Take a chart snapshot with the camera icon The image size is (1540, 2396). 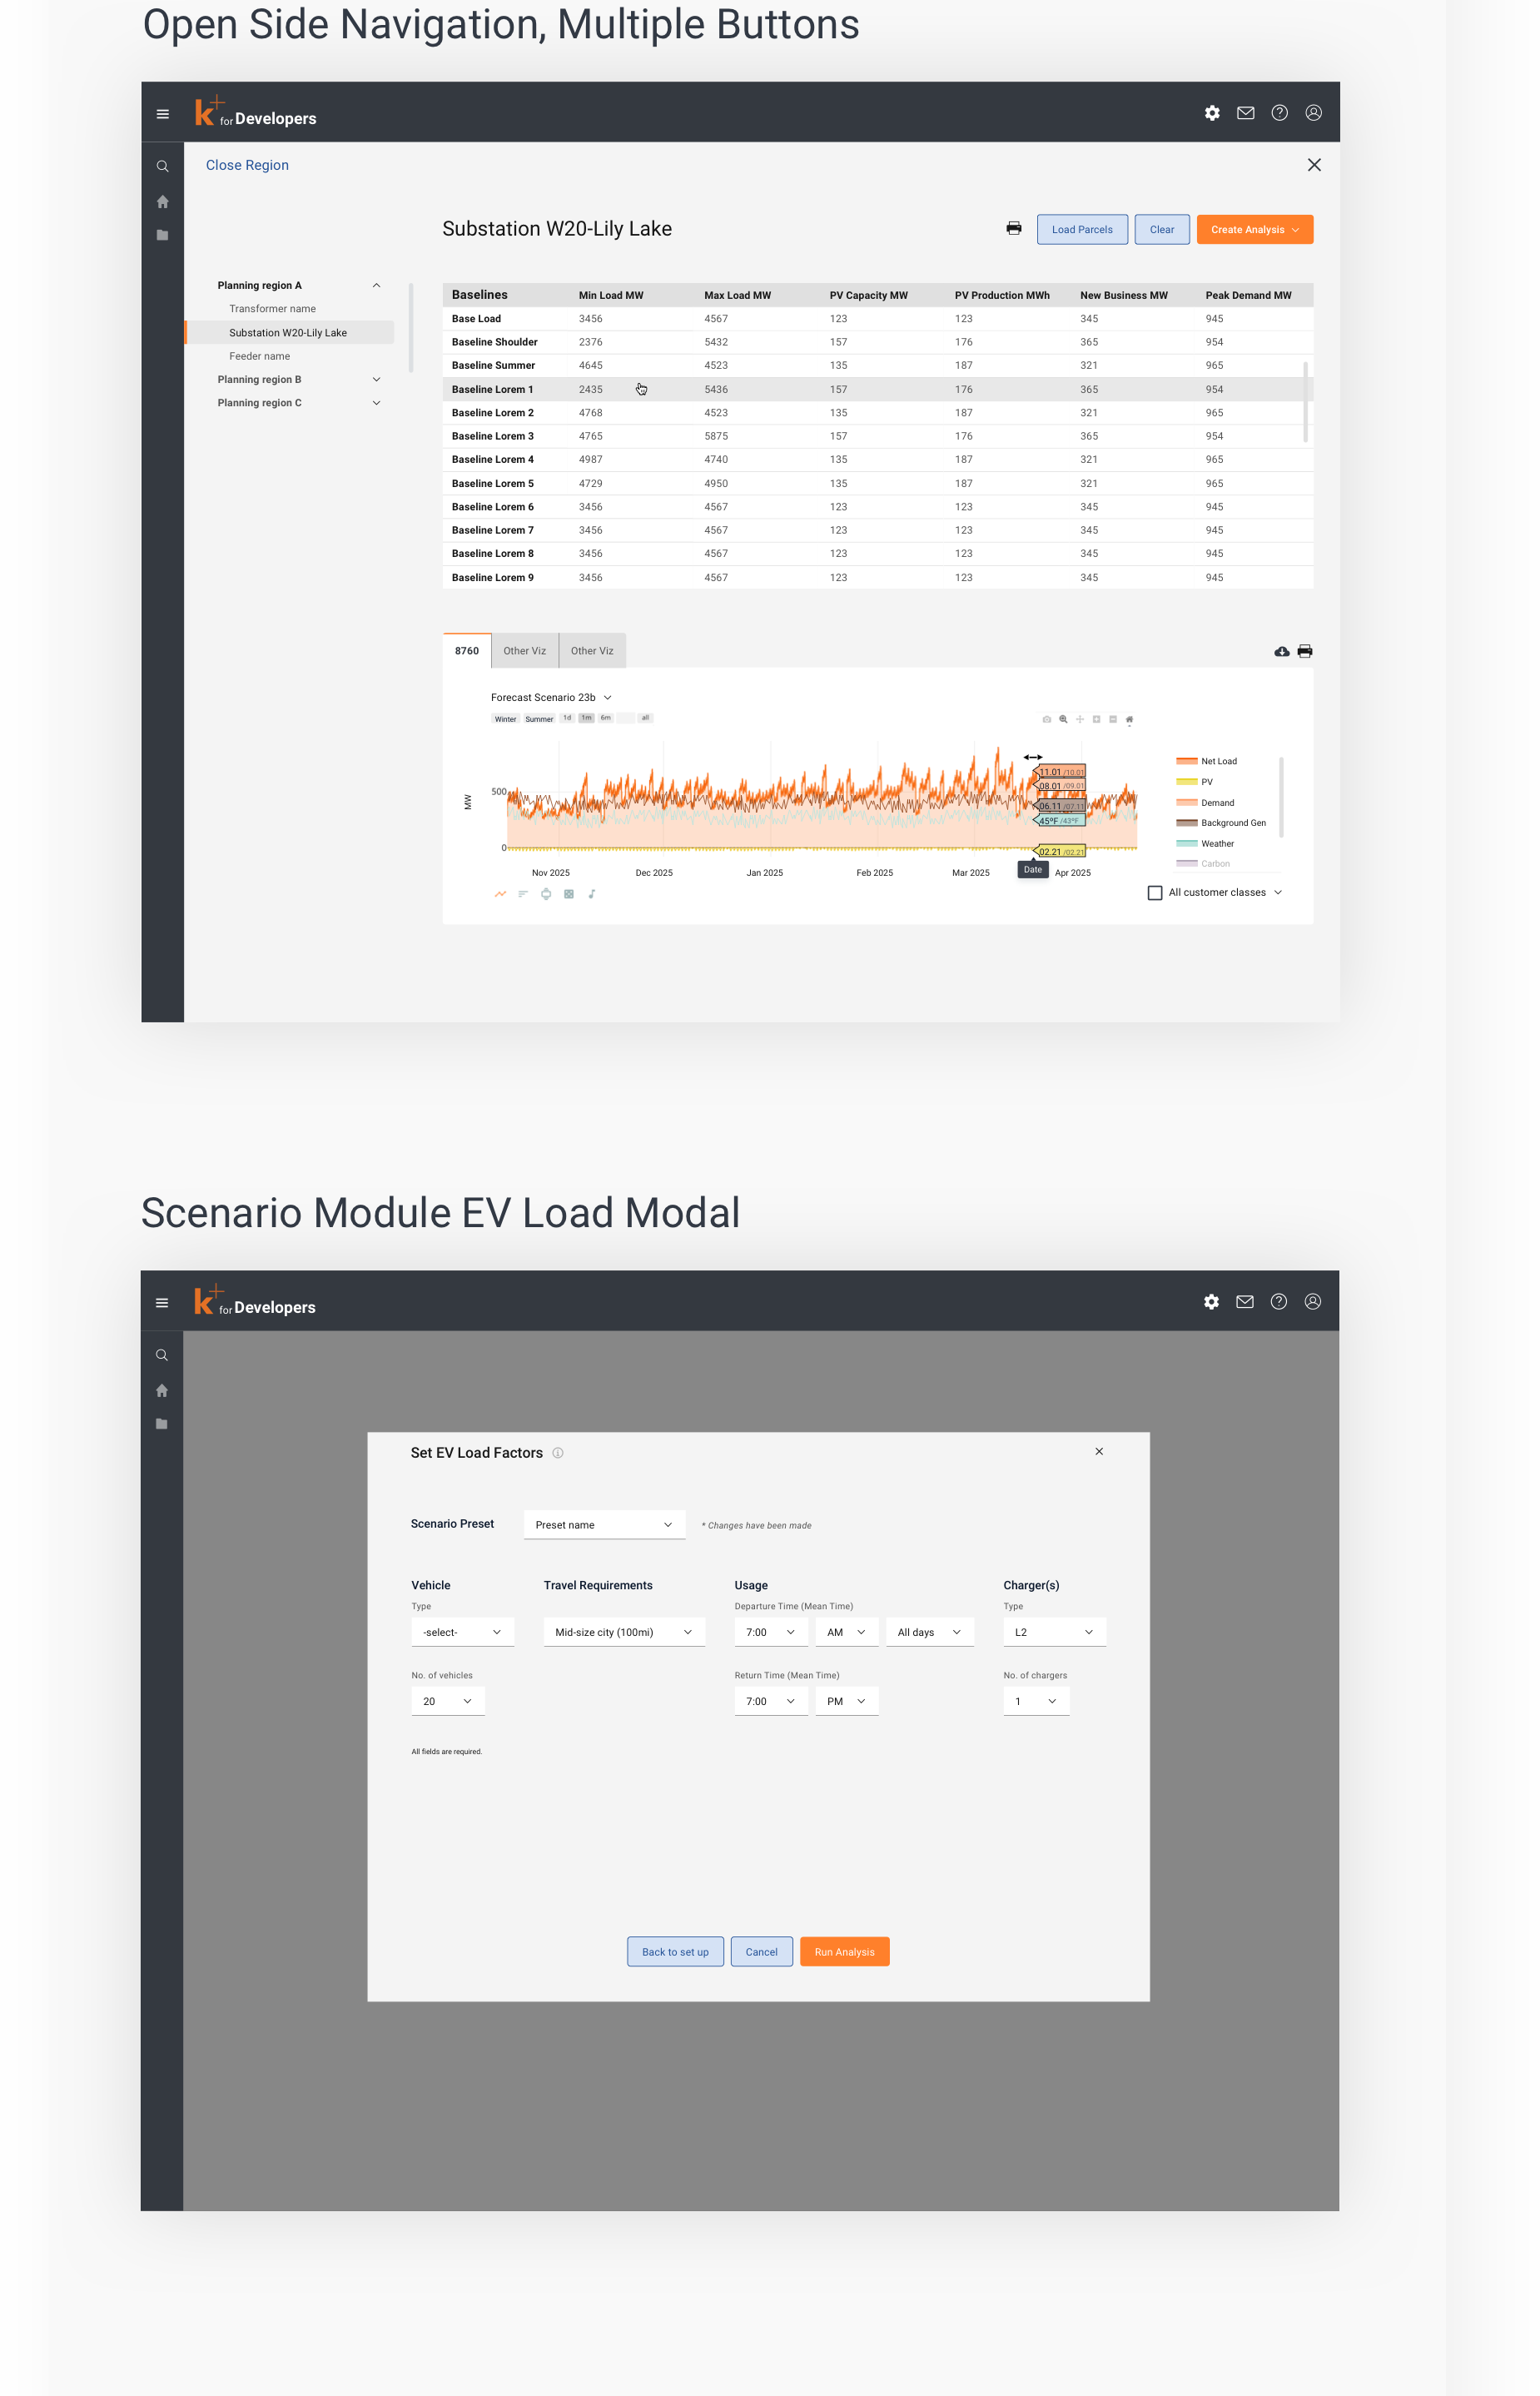1046,719
